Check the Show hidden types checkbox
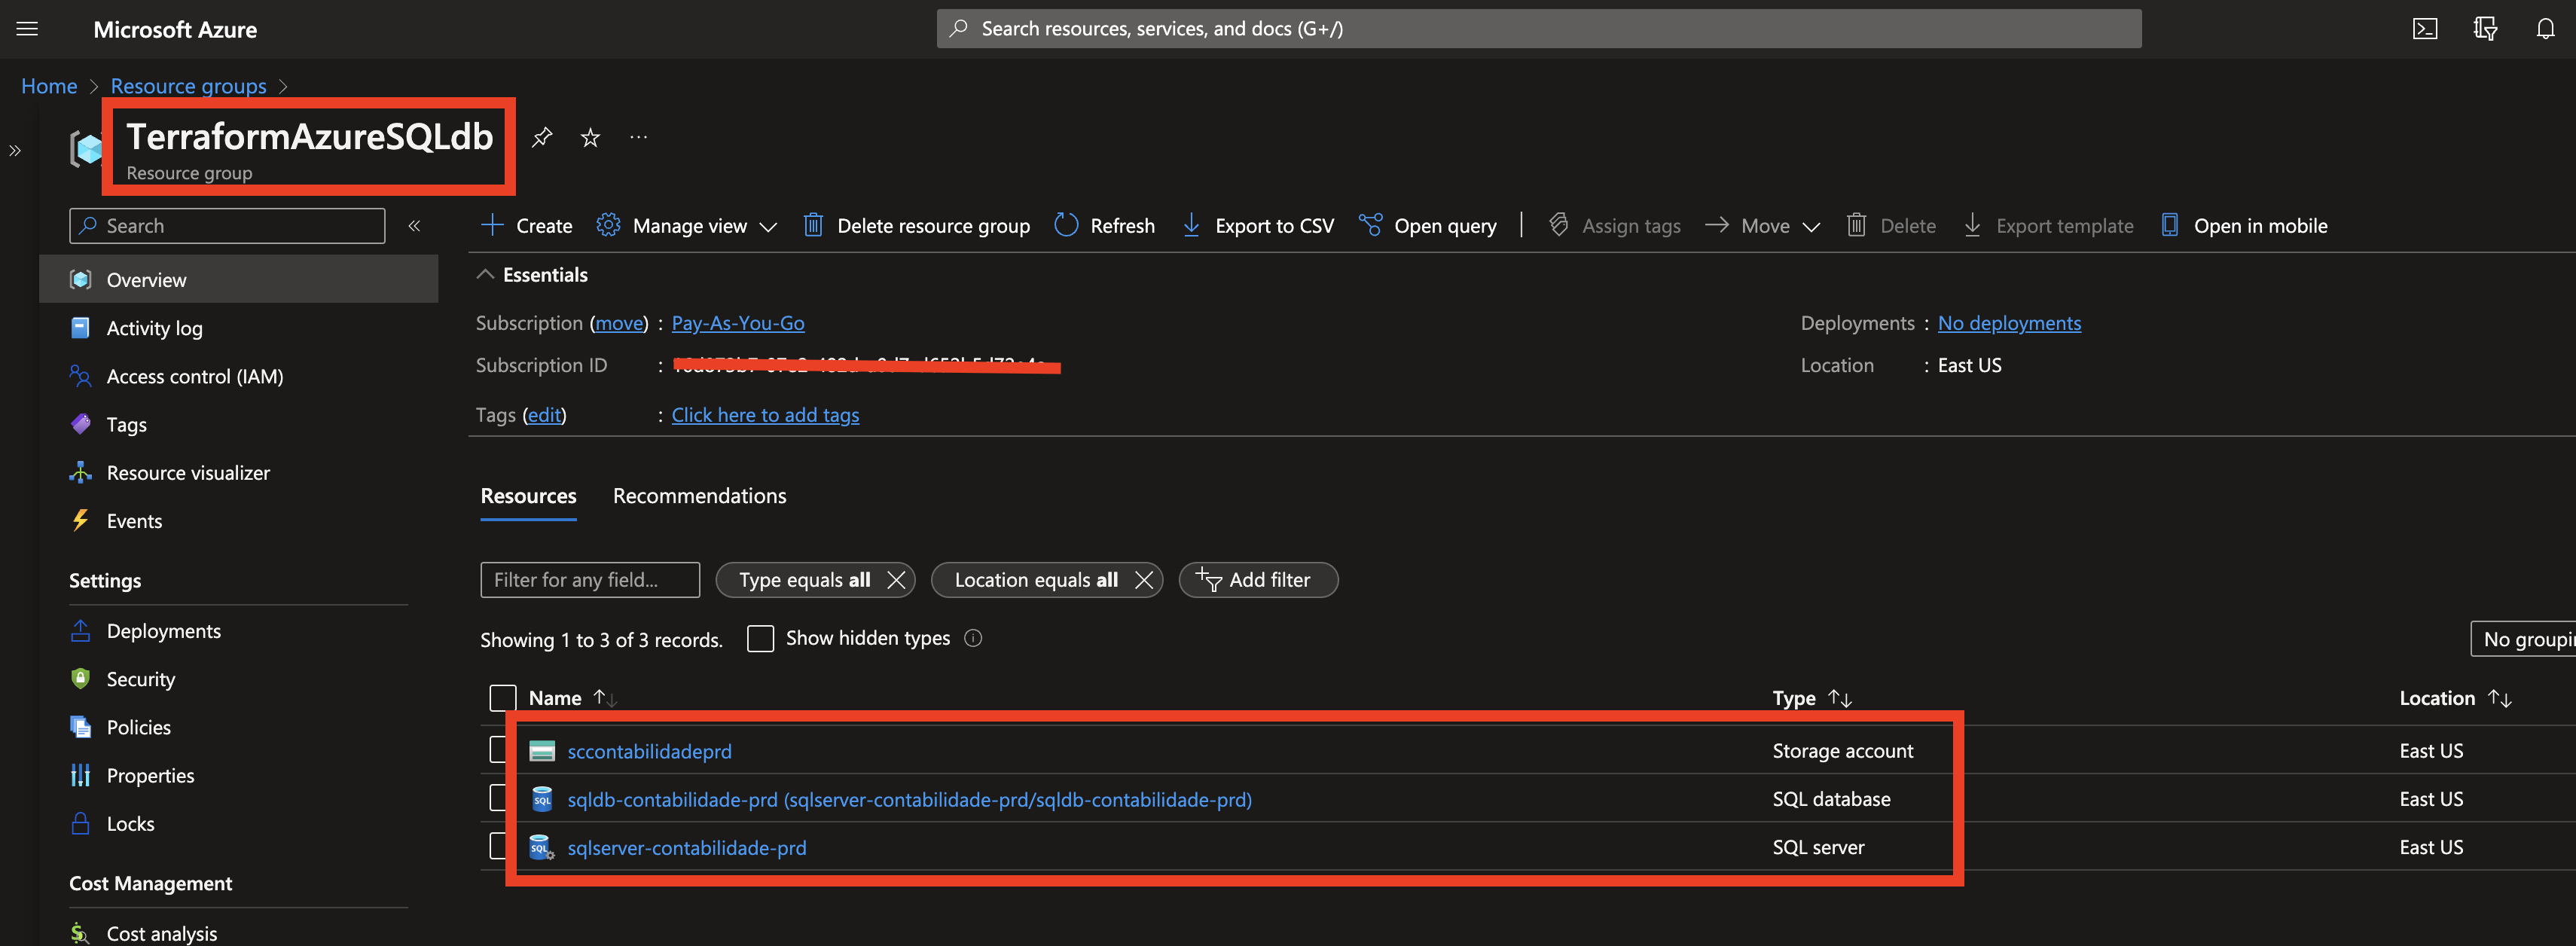 [760, 639]
